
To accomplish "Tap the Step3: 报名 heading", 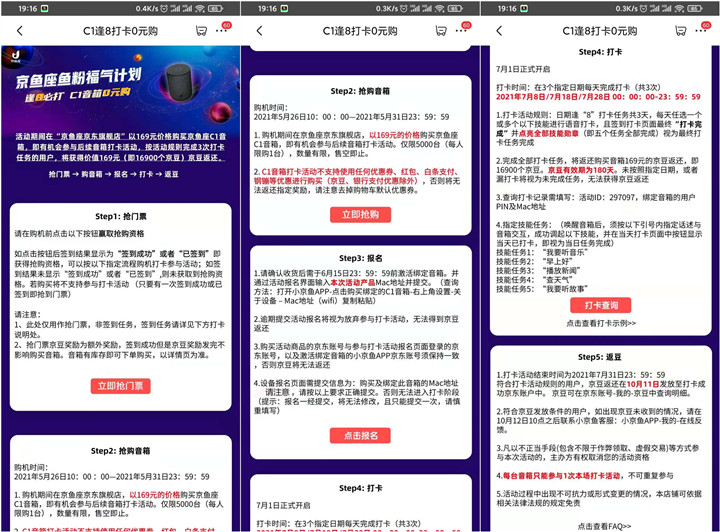I will pyautogui.click(x=360, y=258).
